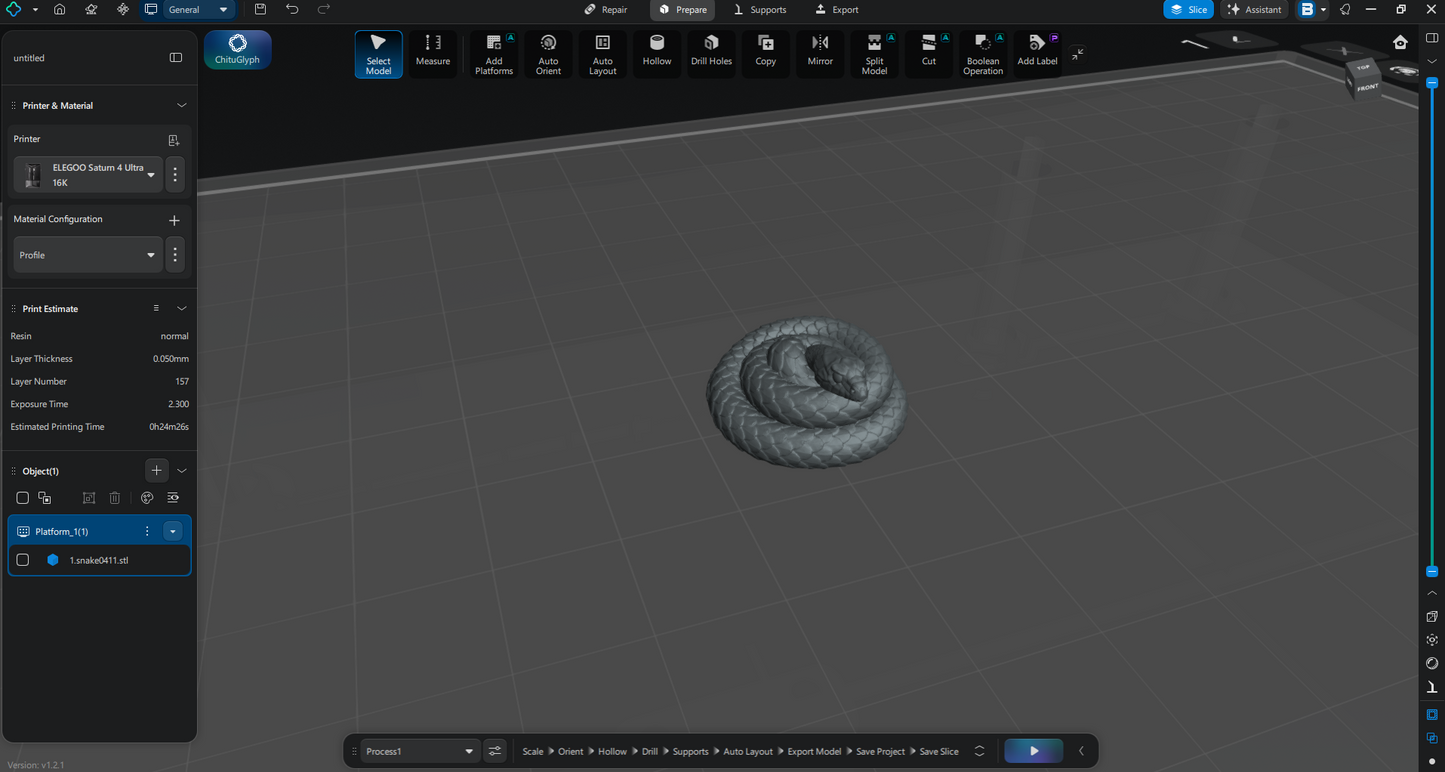Click the redo arrow icon
1445x772 pixels.
click(x=324, y=9)
